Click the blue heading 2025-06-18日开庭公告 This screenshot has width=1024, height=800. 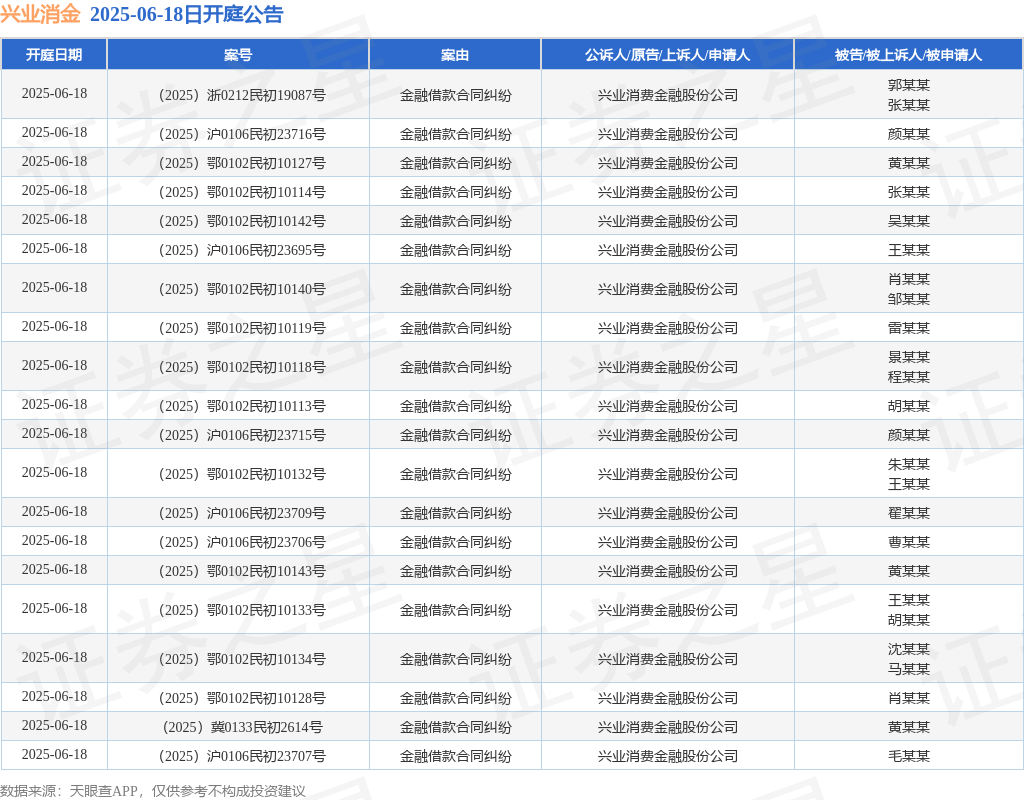click(x=186, y=14)
